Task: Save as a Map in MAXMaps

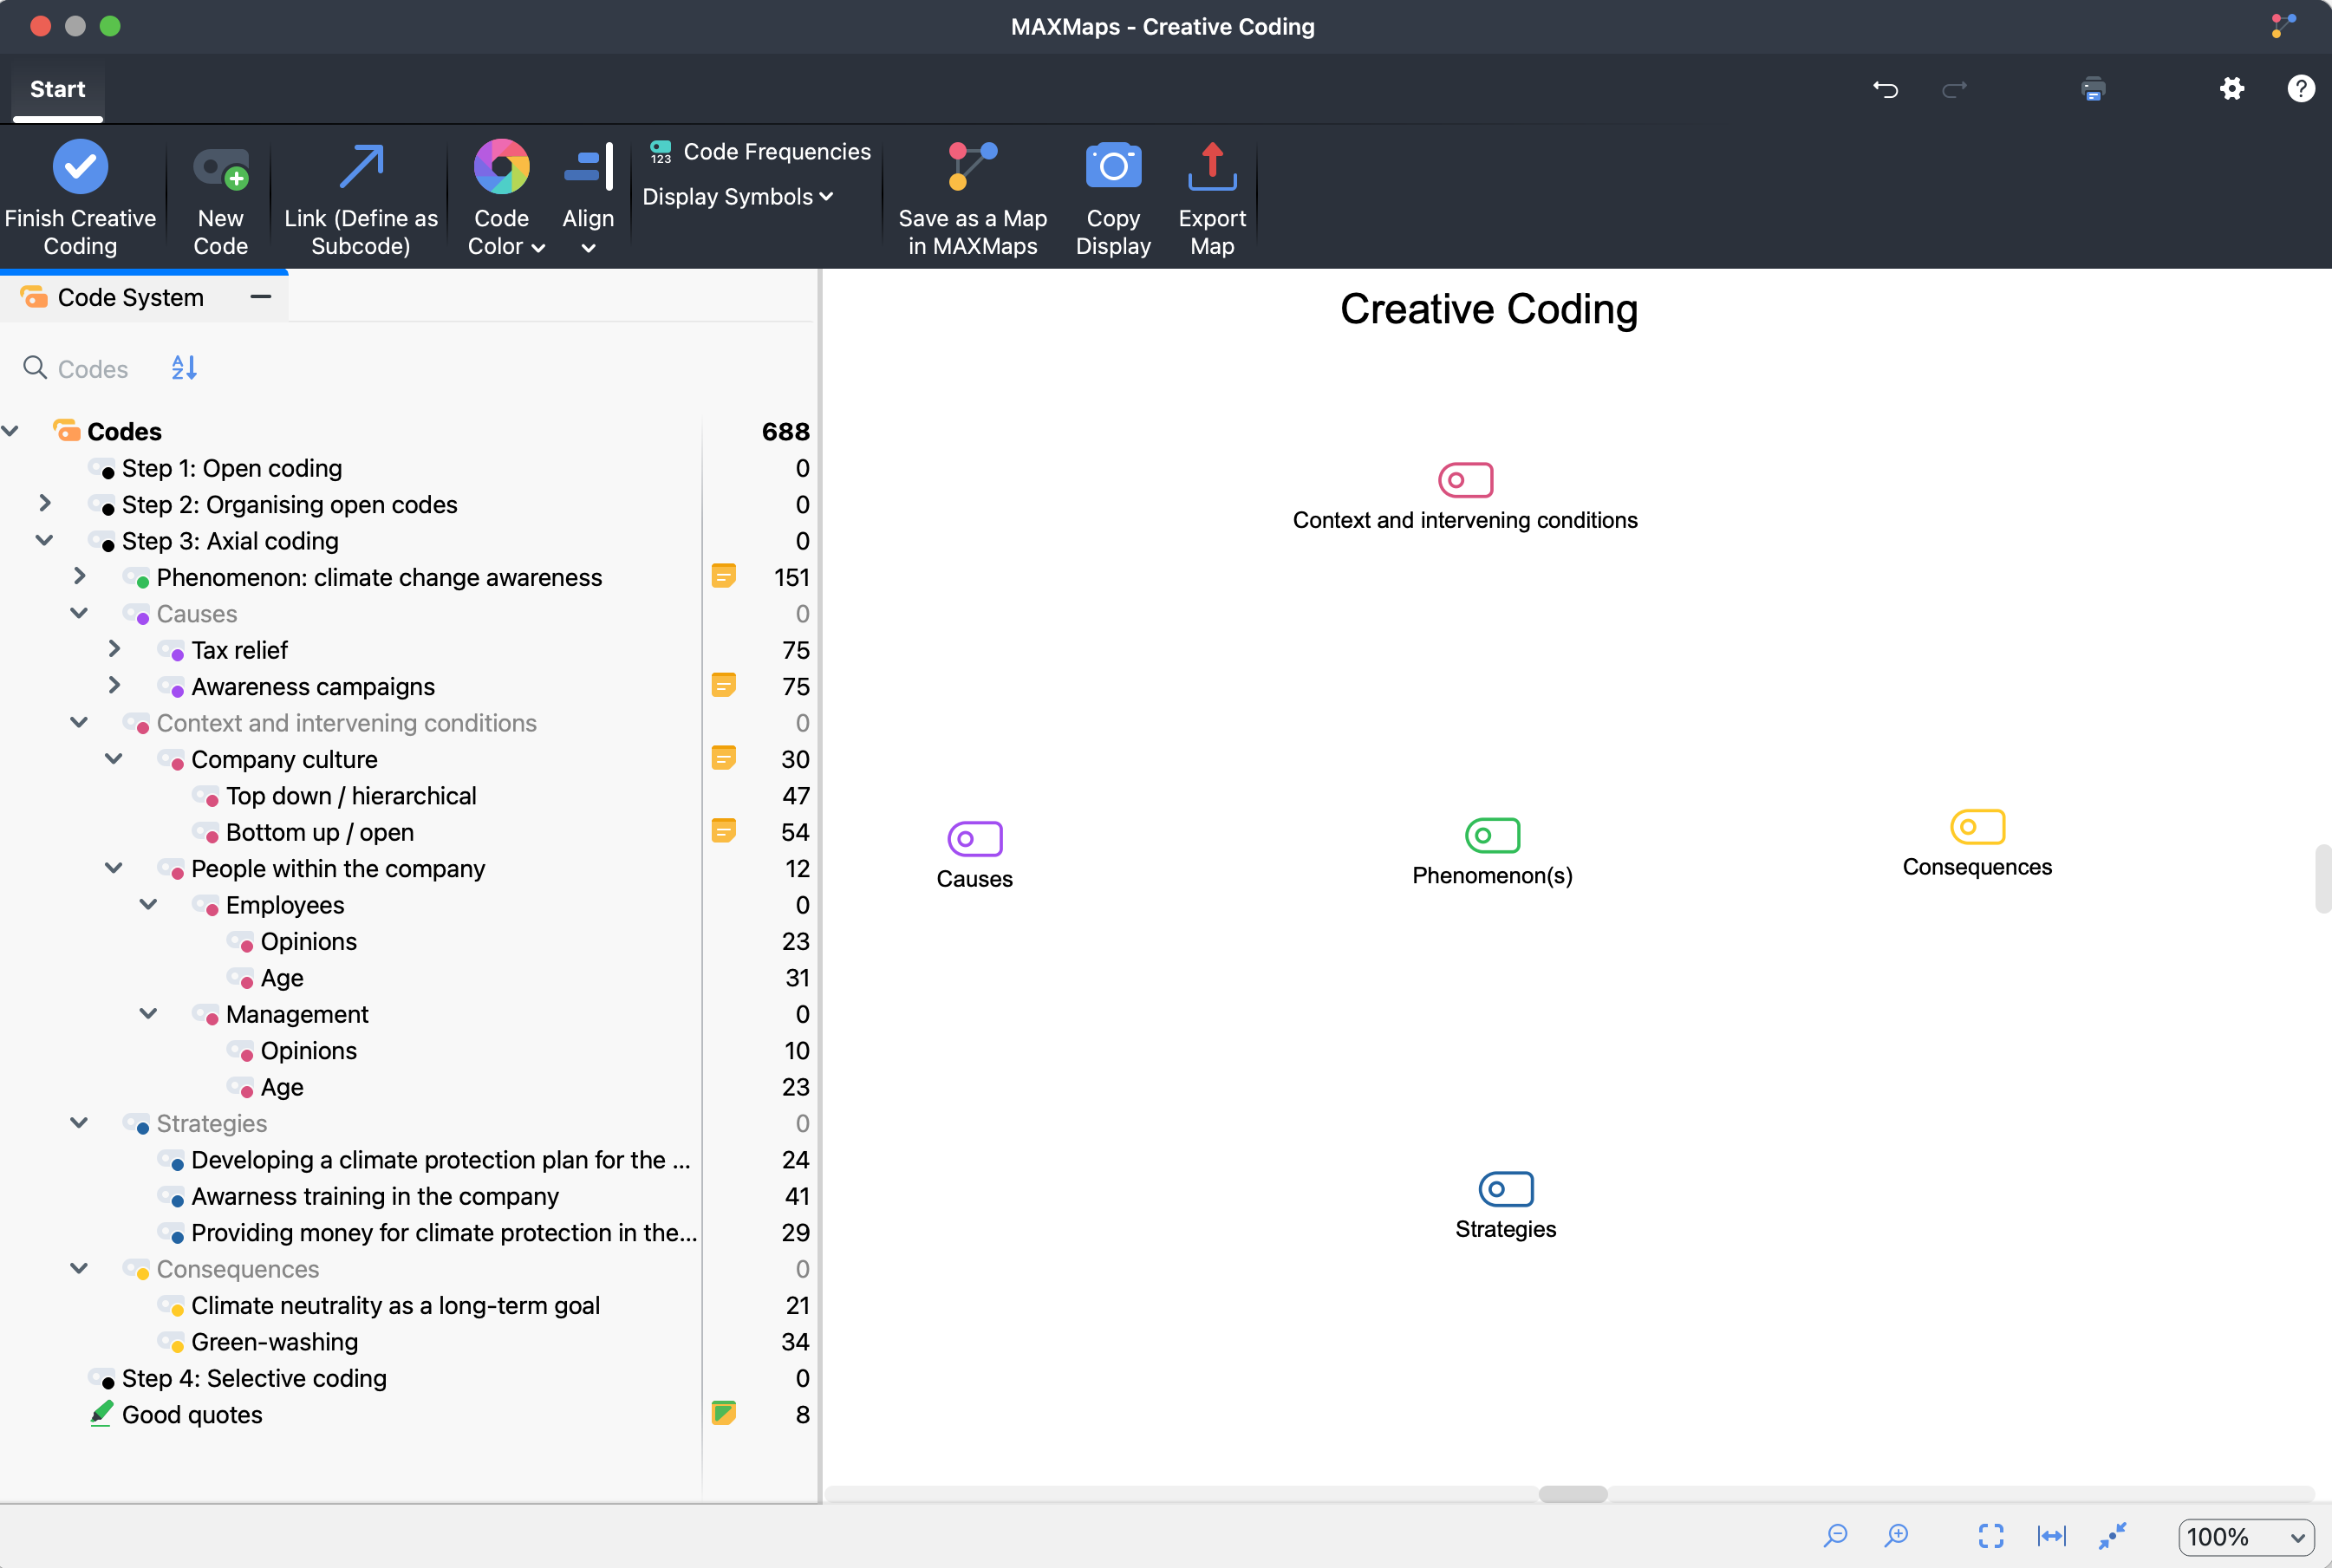Action: [x=971, y=196]
